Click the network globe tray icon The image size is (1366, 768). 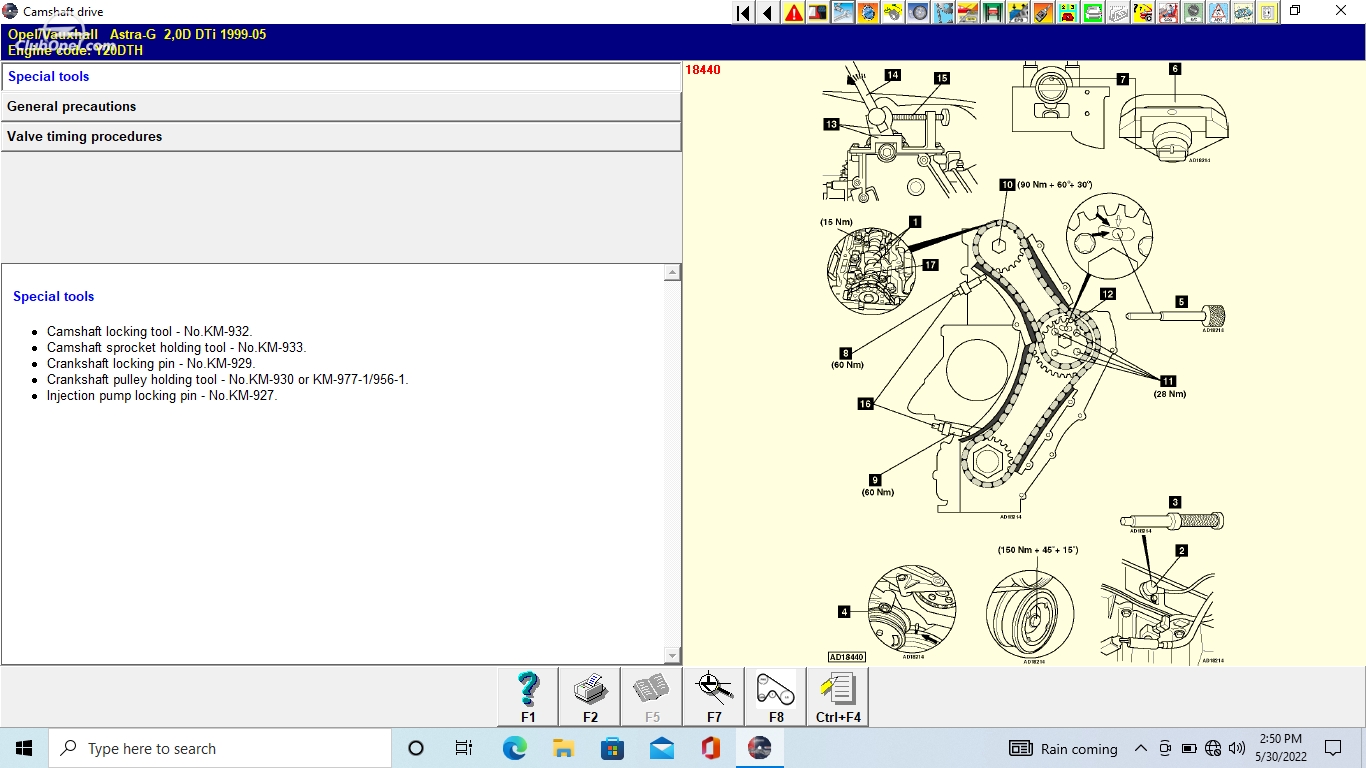(1213, 748)
